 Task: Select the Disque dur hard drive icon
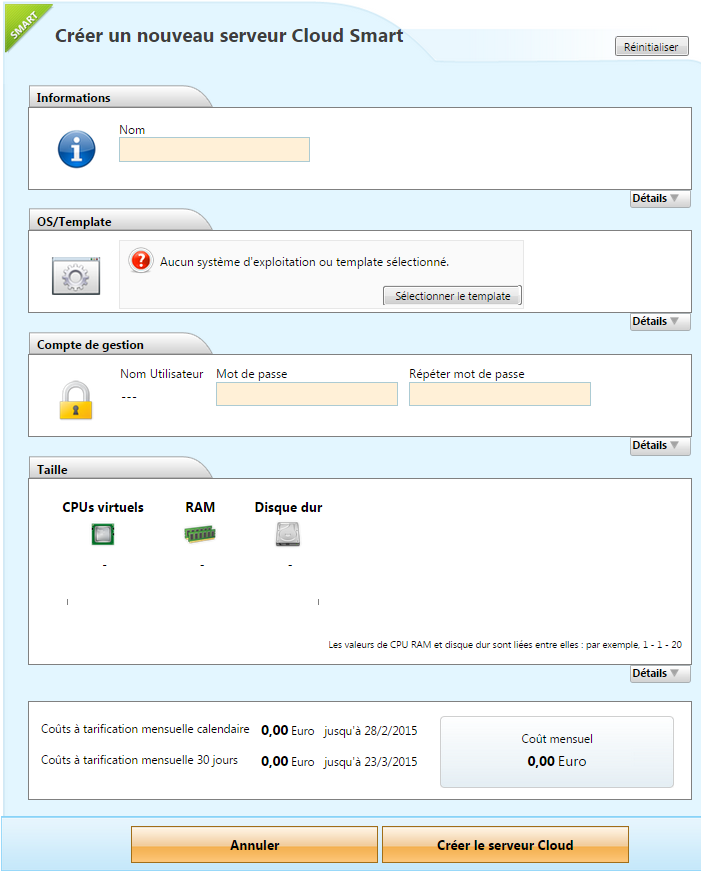tap(287, 536)
